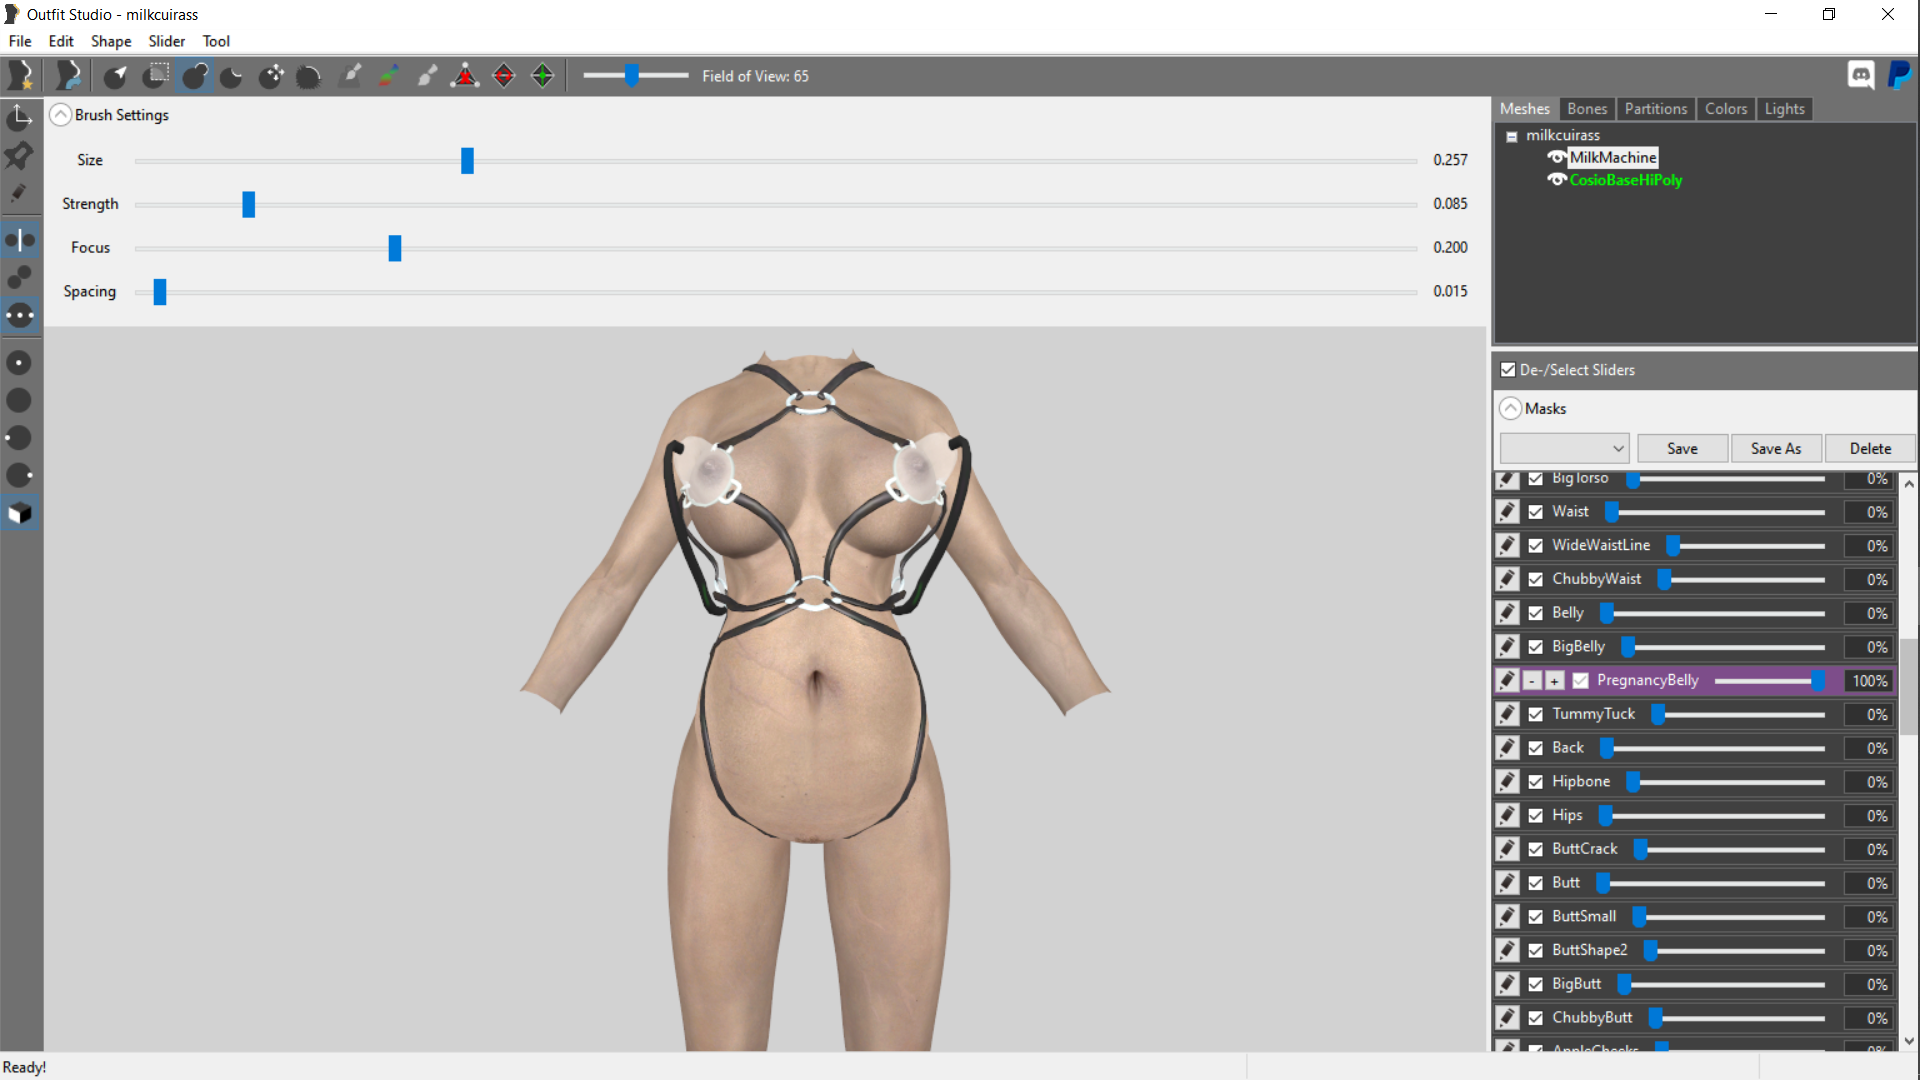Open the Shape menu
Screen dimensions: 1920x1080
(x=111, y=41)
